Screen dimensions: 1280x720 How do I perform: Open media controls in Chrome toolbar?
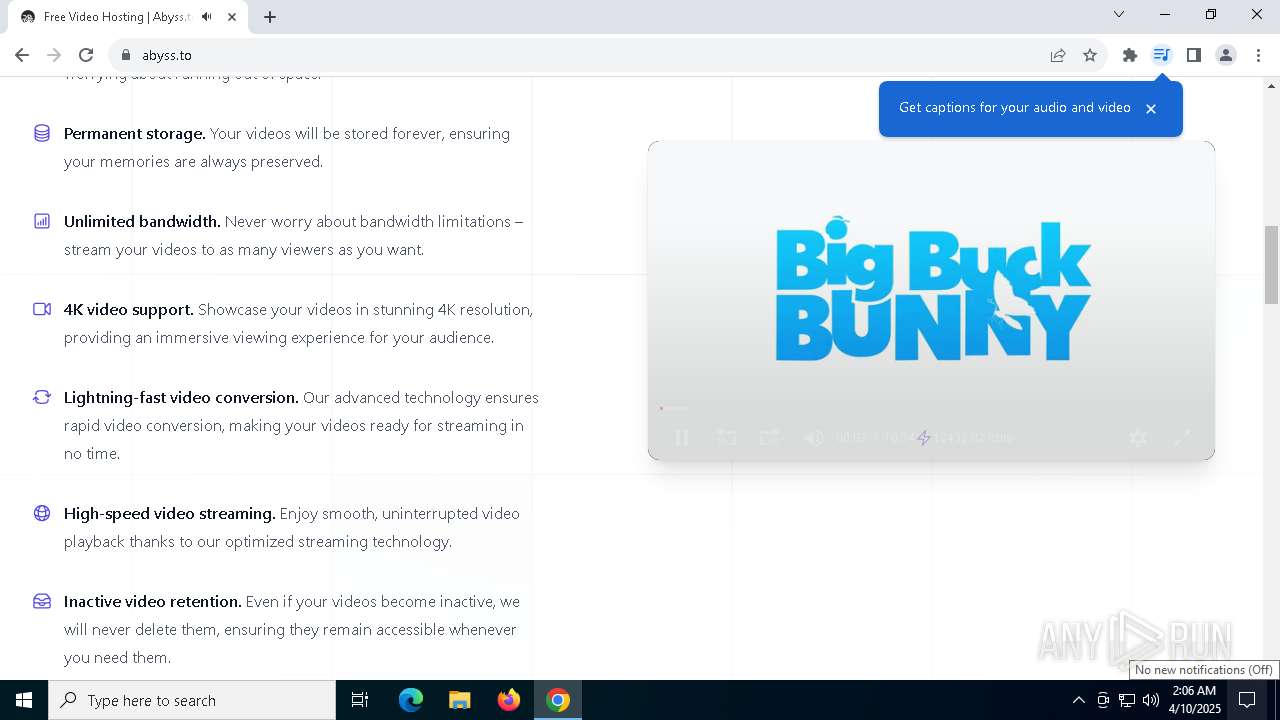[1162, 55]
